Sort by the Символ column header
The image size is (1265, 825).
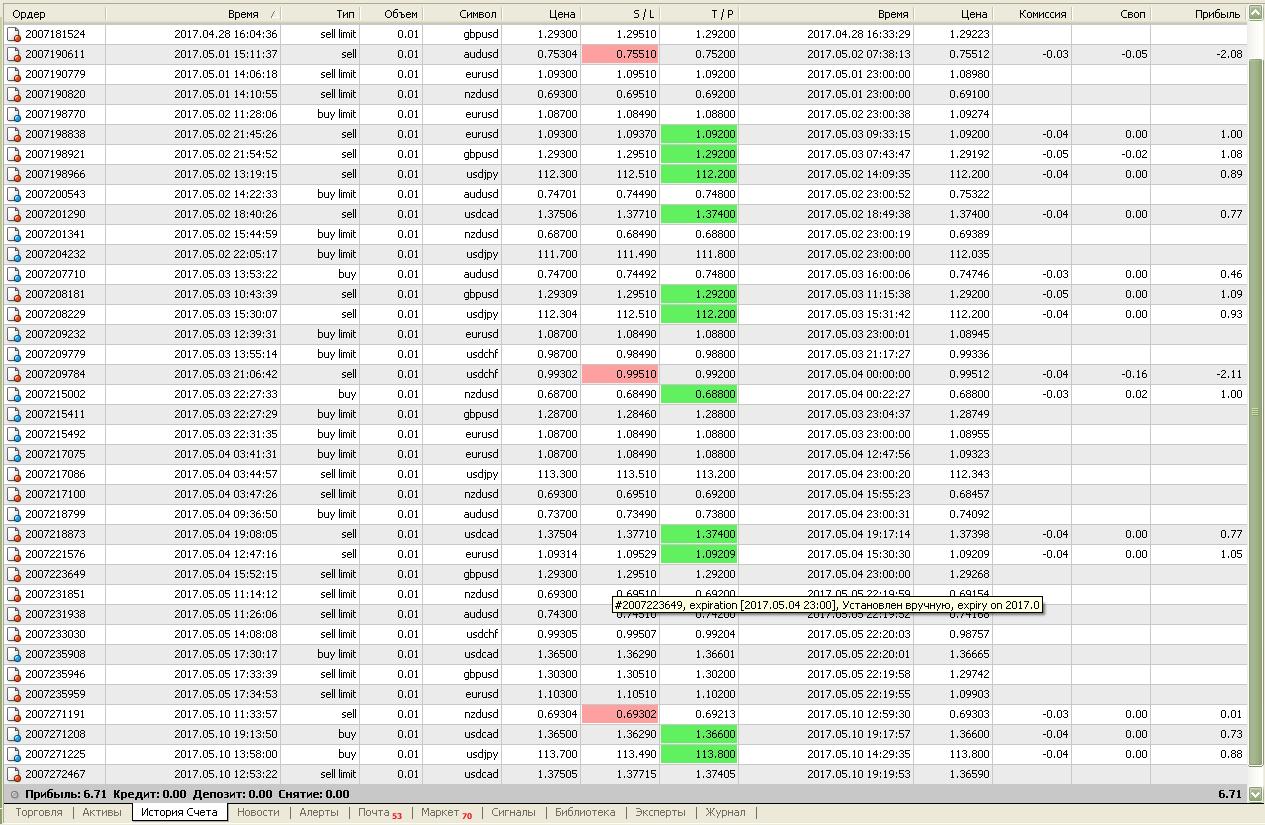[461, 14]
